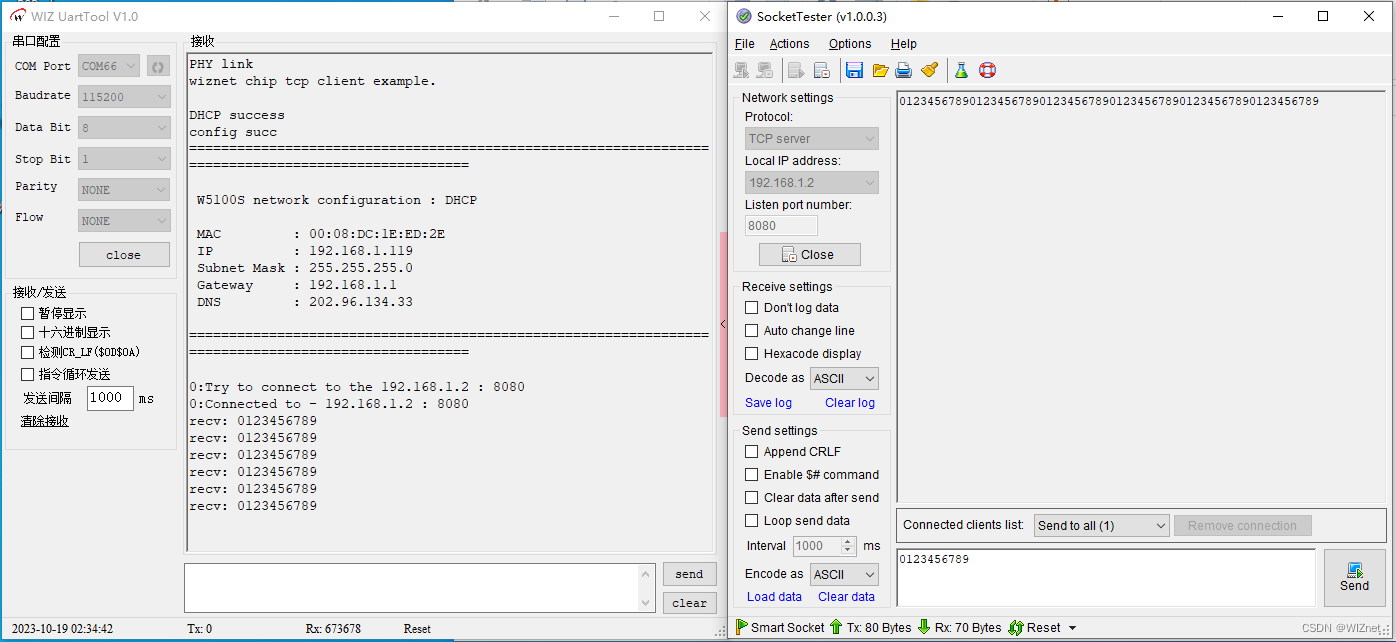Image resolution: width=1396 pixels, height=642 pixels.
Task: Open the Flow control dropdown
Action: click(x=125, y=221)
